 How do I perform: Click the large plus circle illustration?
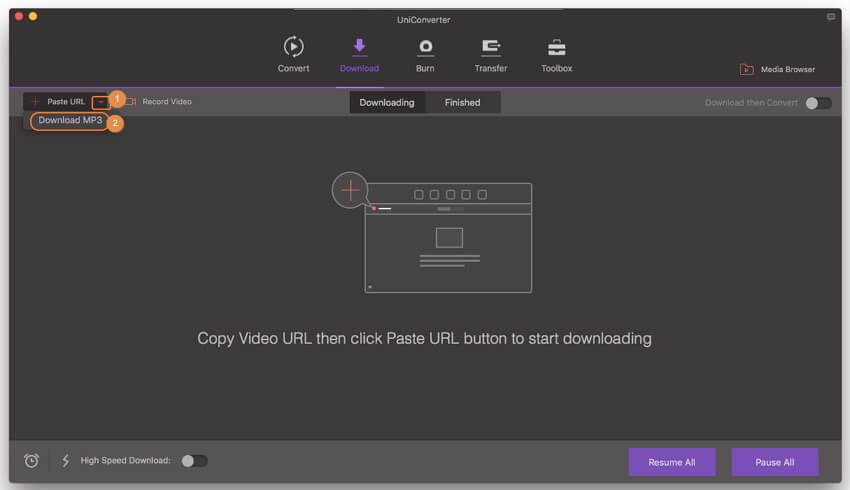(x=350, y=190)
